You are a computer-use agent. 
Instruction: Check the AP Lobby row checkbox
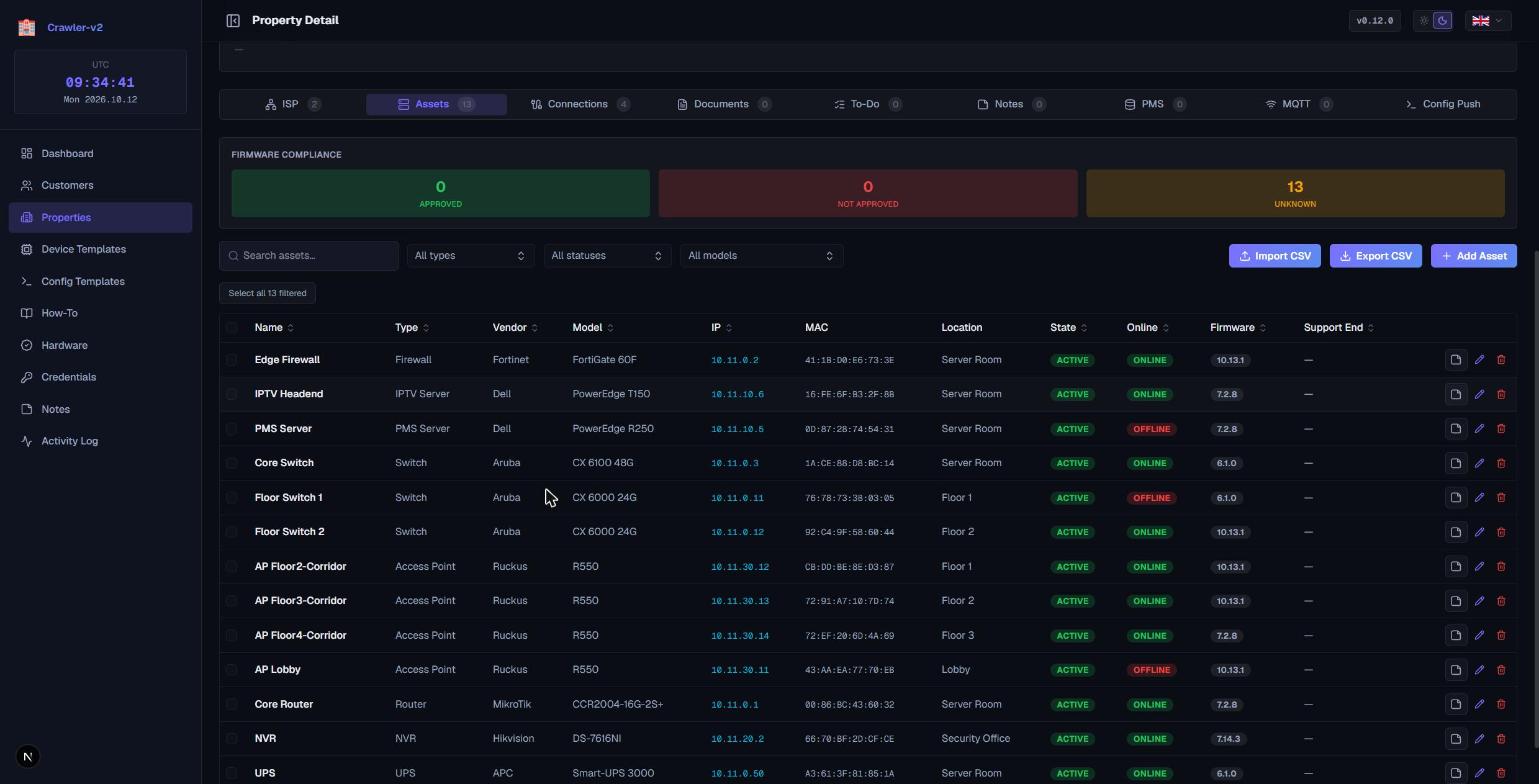click(232, 670)
